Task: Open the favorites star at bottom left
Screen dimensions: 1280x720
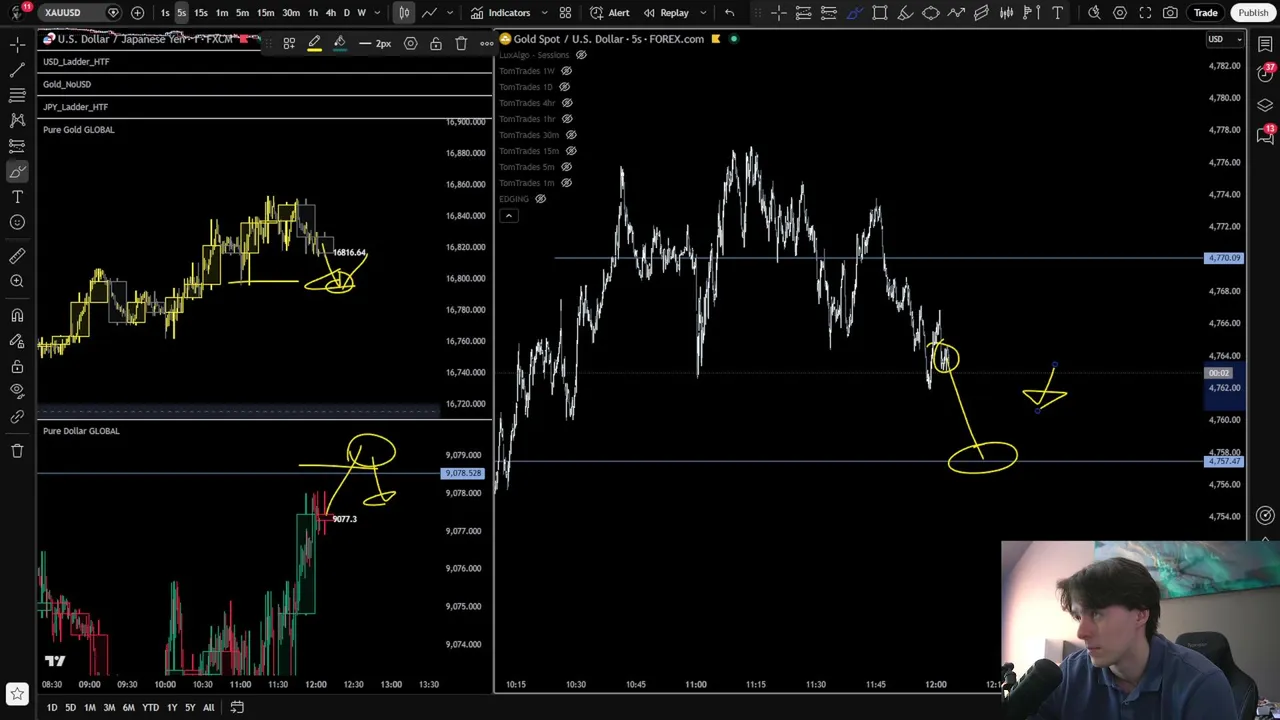Action: (x=17, y=693)
